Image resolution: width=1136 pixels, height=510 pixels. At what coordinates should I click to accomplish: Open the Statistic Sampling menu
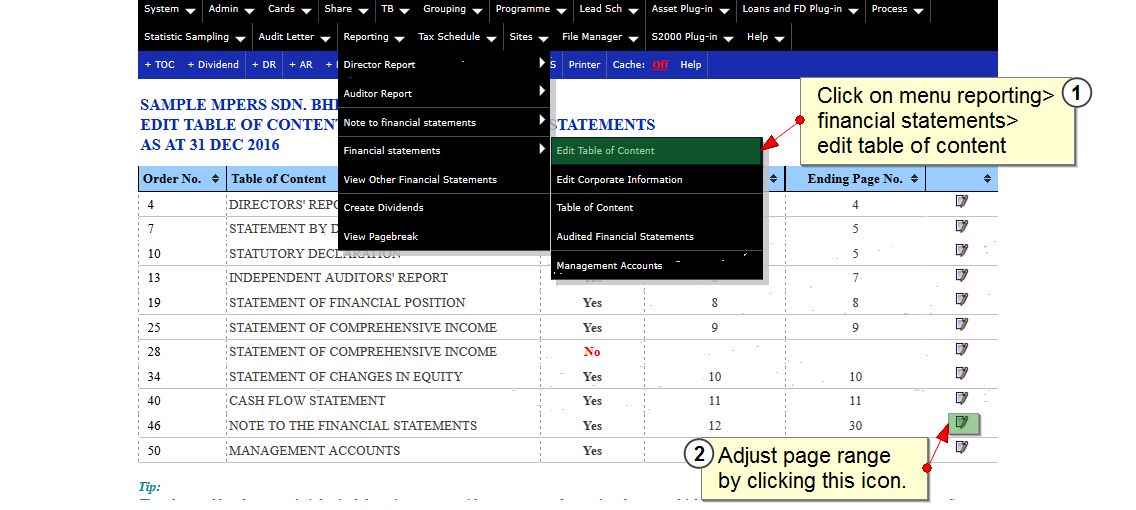point(194,37)
